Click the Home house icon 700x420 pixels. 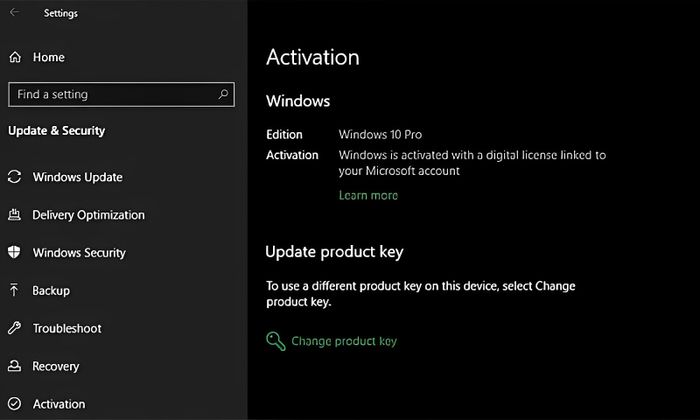click(x=15, y=57)
